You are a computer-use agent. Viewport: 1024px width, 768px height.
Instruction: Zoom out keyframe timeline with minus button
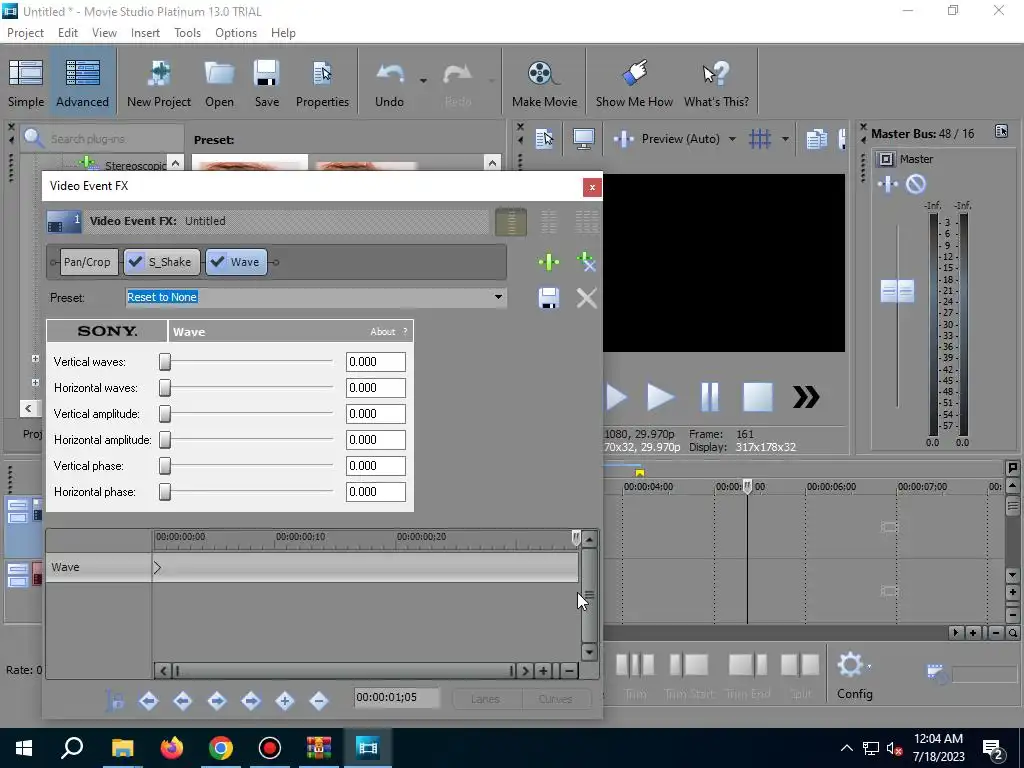(569, 671)
